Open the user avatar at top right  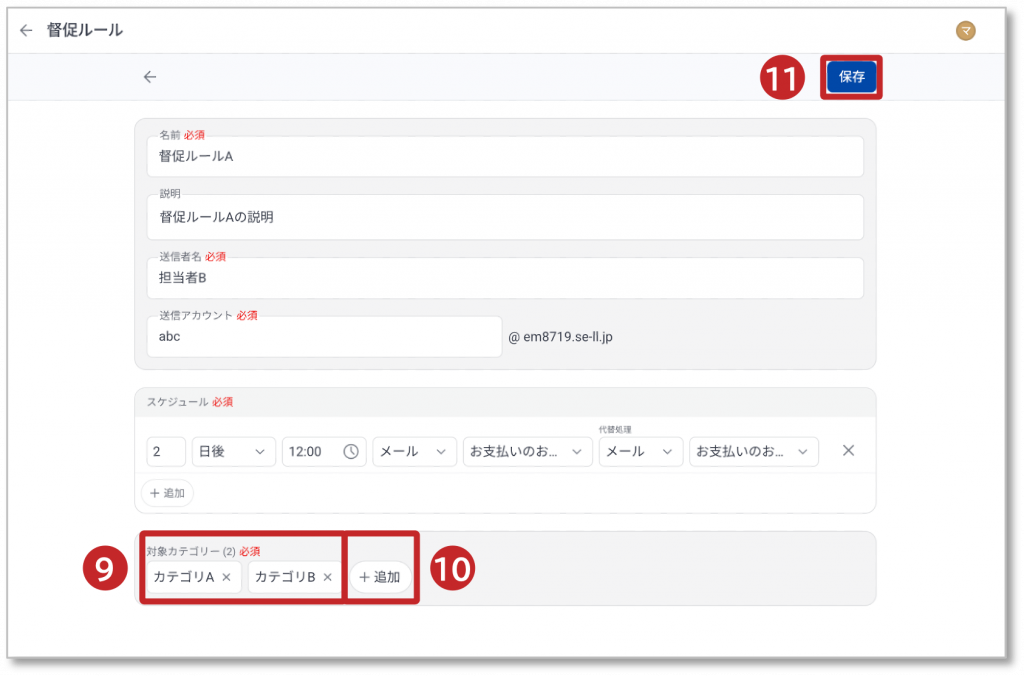click(x=965, y=31)
